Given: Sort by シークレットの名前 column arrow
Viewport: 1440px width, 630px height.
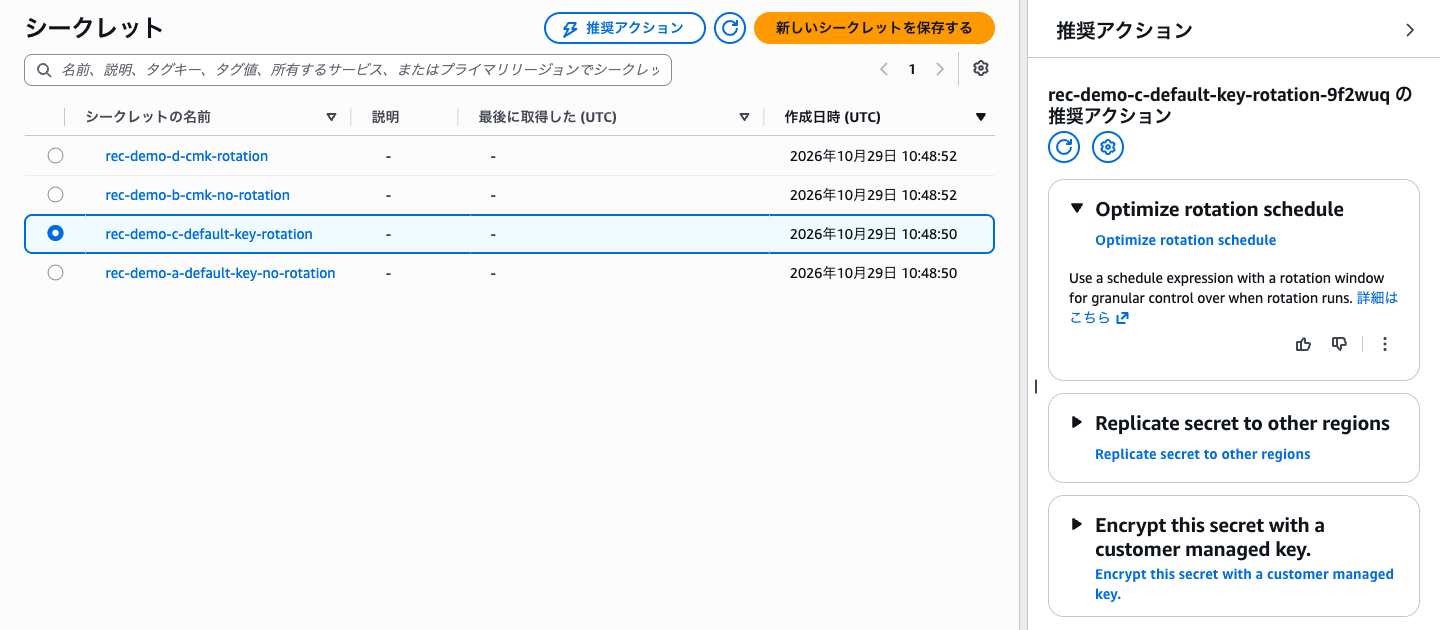Looking at the screenshot, I should 332,118.
